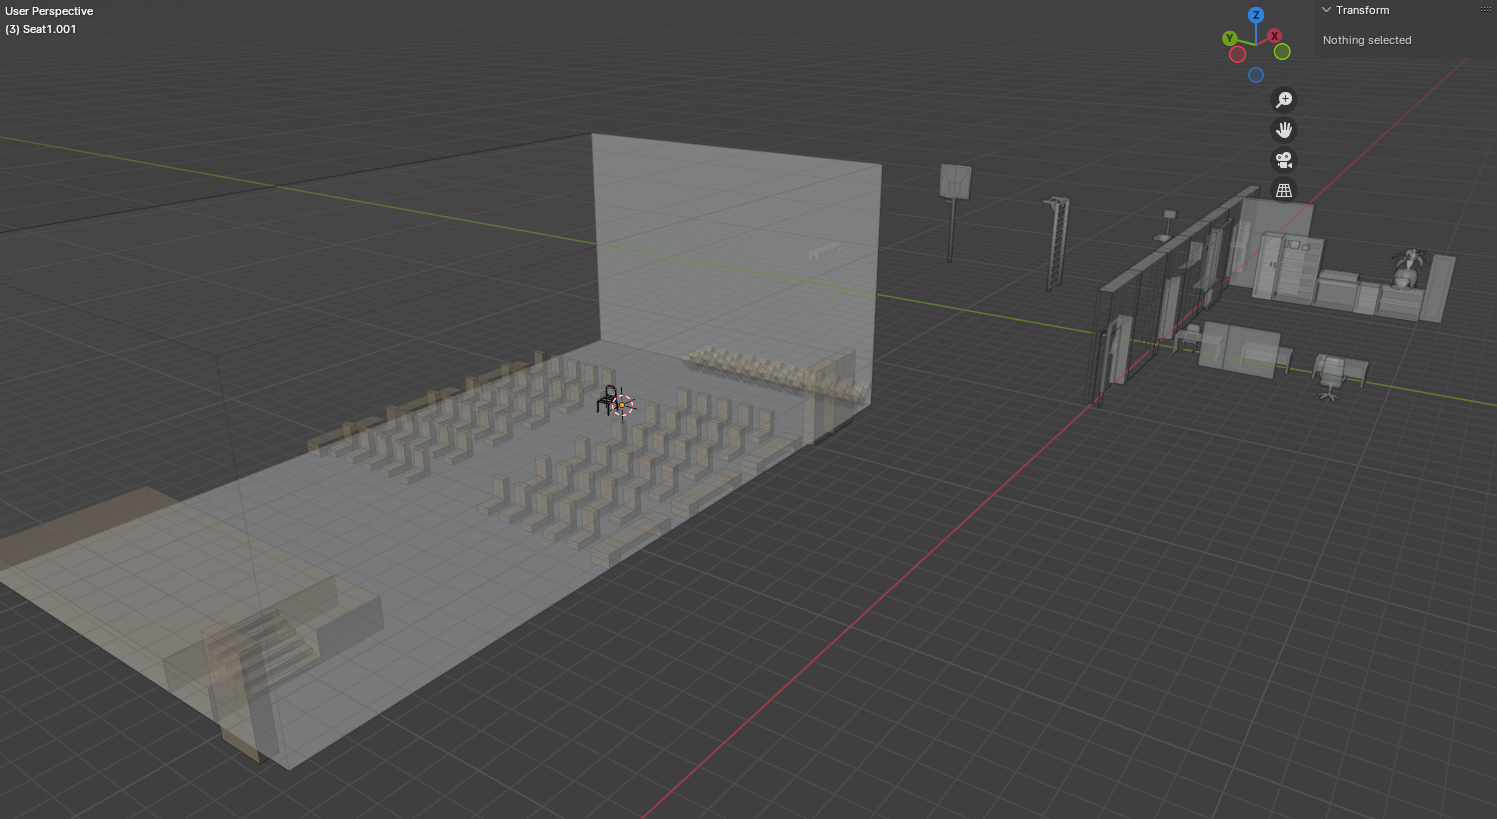
Task: Click the 'Nothing selected' text
Action: click(1367, 40)
